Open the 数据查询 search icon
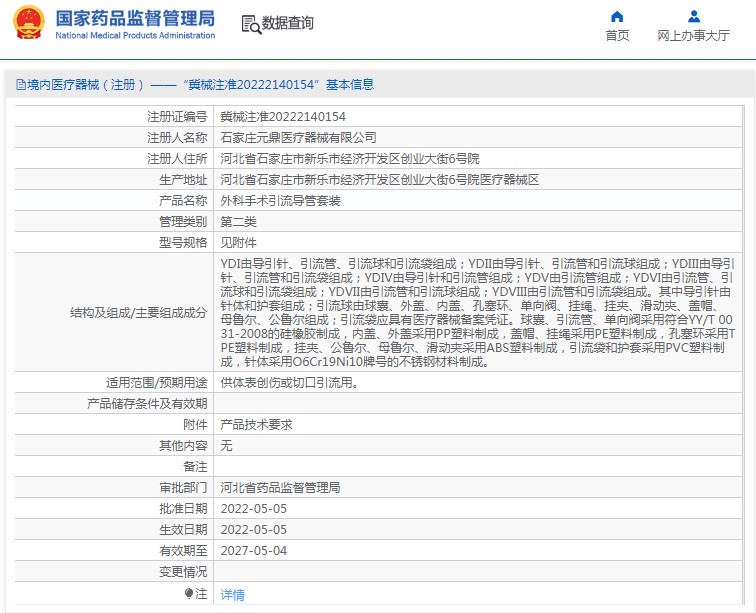This screenshot has height=613, width=756. (x=251, y=24)
